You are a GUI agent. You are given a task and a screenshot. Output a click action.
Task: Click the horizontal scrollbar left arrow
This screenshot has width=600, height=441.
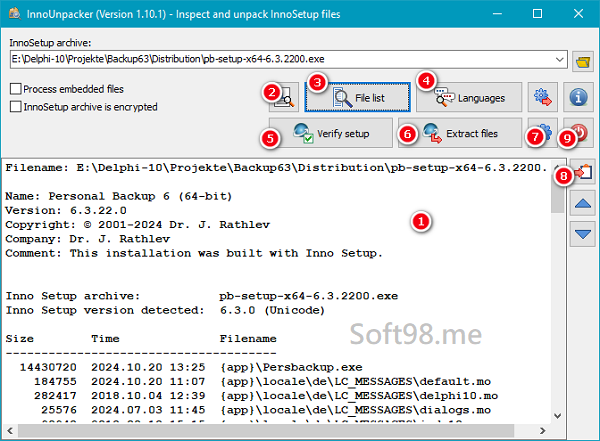tap(10, 431)
